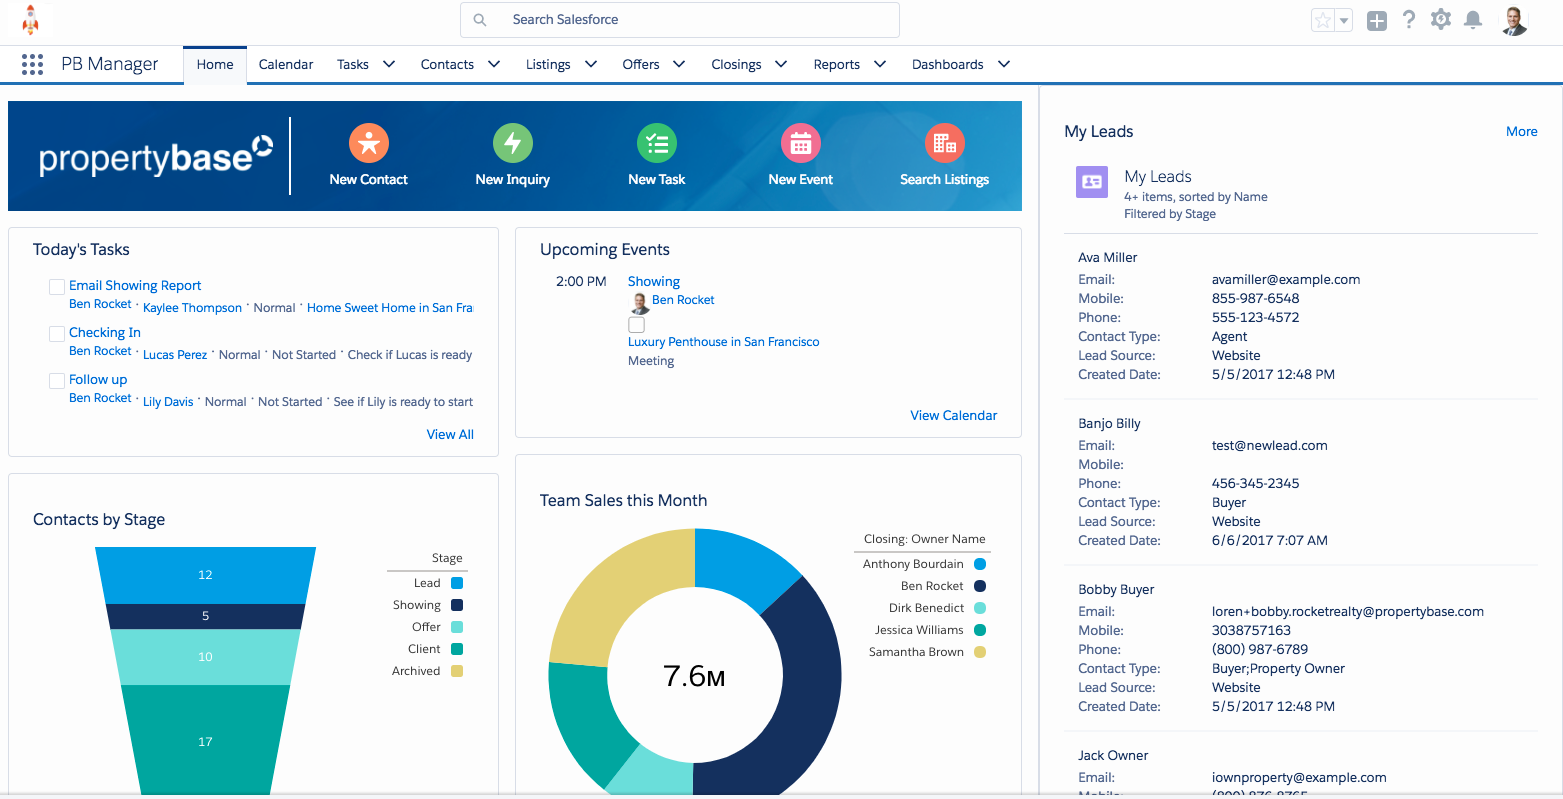Click the rocket logo icon
1563x799 pixels.
point(31,20)
